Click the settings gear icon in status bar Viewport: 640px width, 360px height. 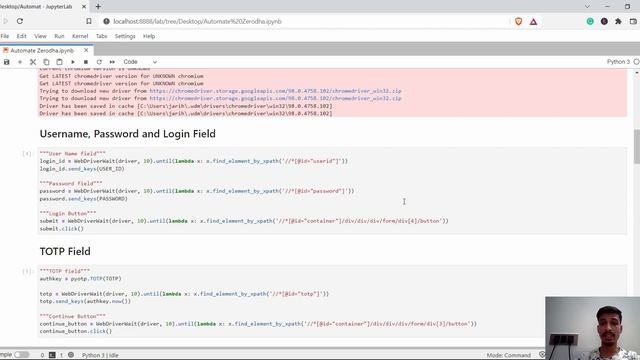click(x=71, y=355)
